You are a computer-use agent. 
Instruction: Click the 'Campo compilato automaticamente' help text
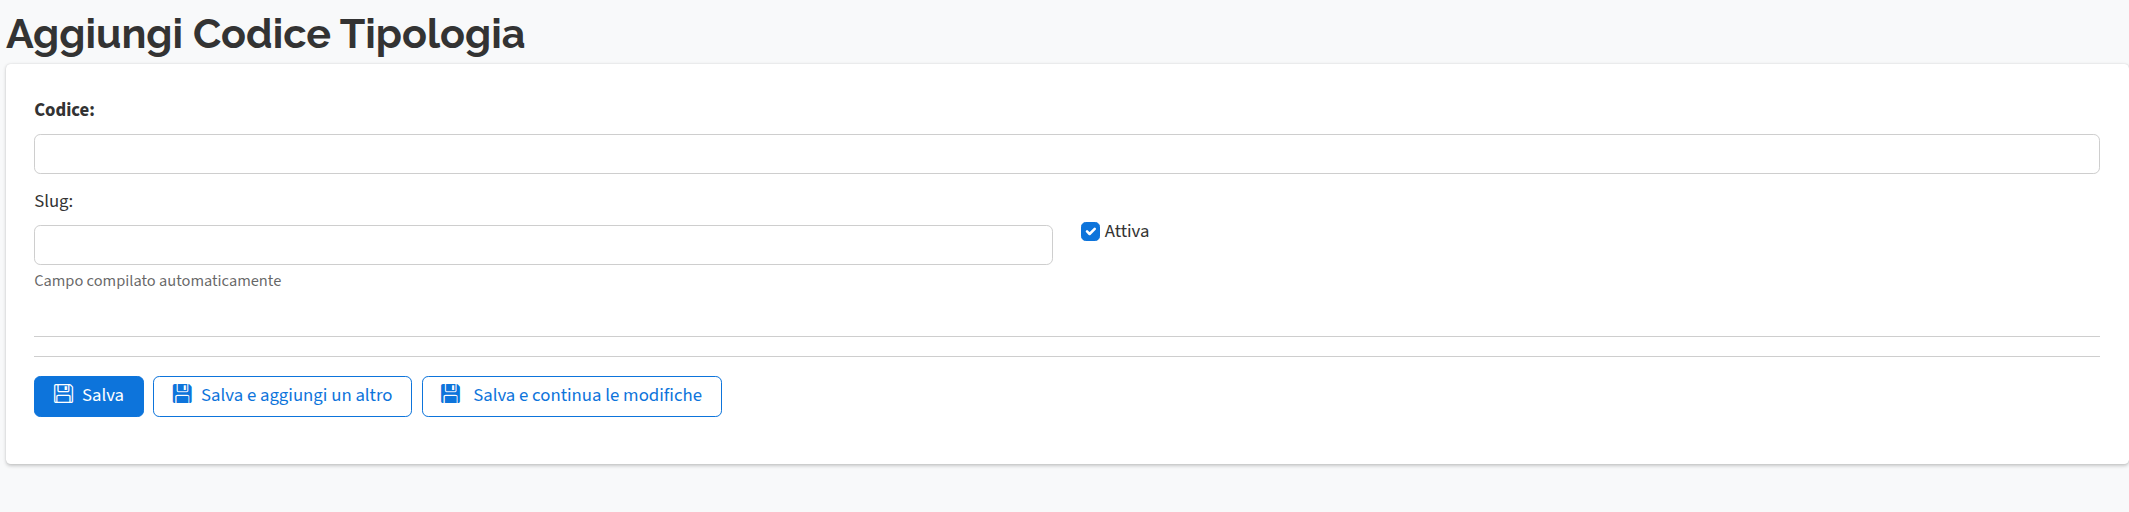157,281
